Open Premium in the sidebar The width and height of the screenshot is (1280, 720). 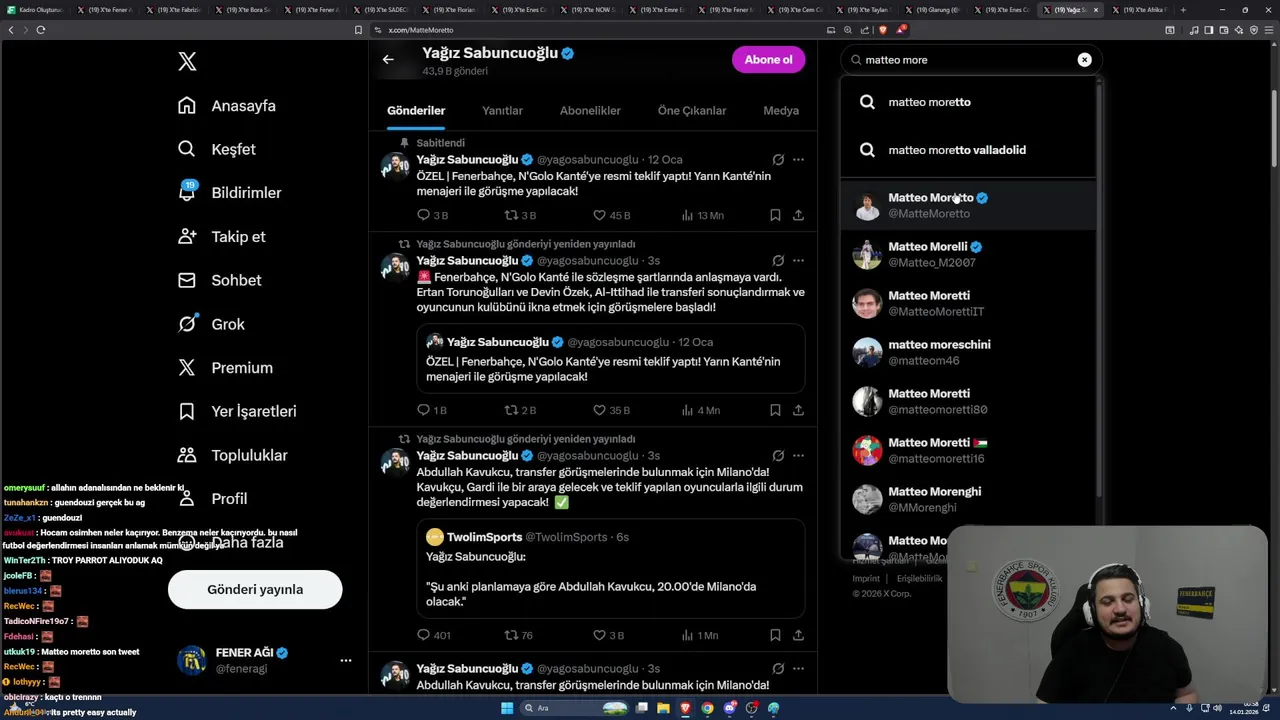(x=225, y=368)
